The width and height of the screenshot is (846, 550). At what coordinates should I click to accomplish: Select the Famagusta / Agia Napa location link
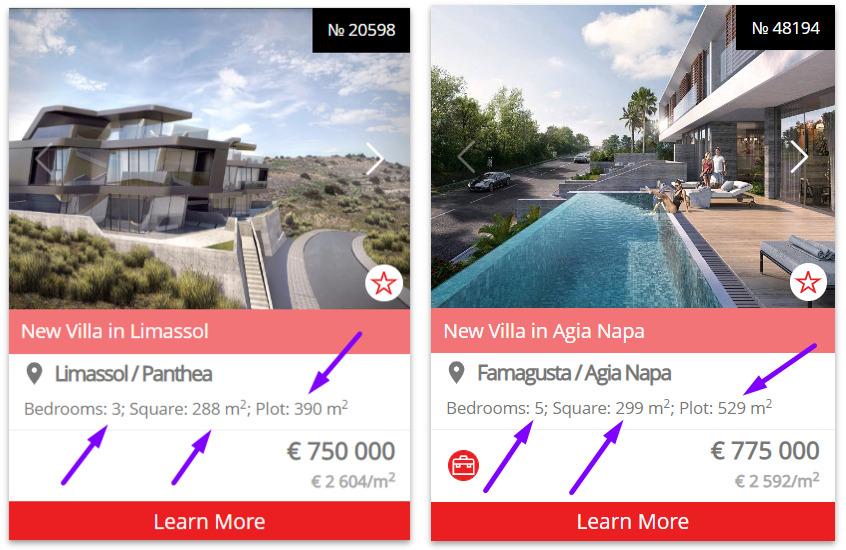click(574, 373)
